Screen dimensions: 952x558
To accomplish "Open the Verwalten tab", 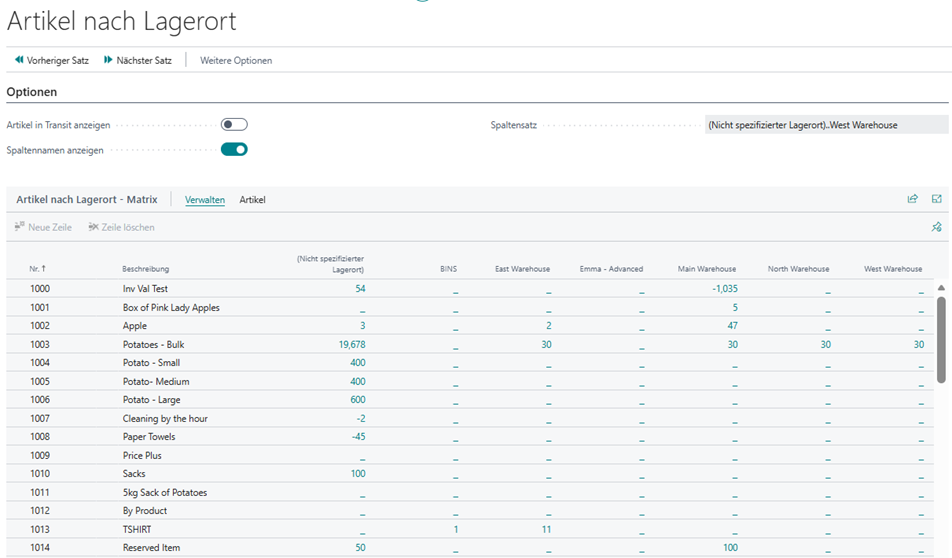I will tap(205, 200).
